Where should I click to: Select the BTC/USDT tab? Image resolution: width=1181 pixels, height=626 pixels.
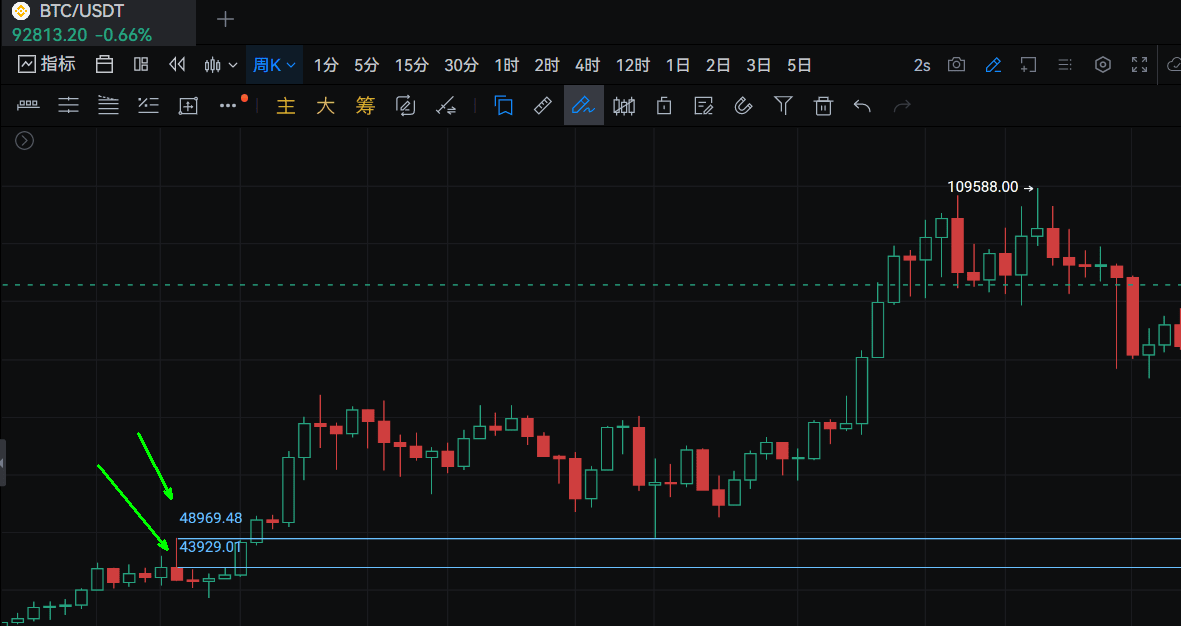[82, 13]
